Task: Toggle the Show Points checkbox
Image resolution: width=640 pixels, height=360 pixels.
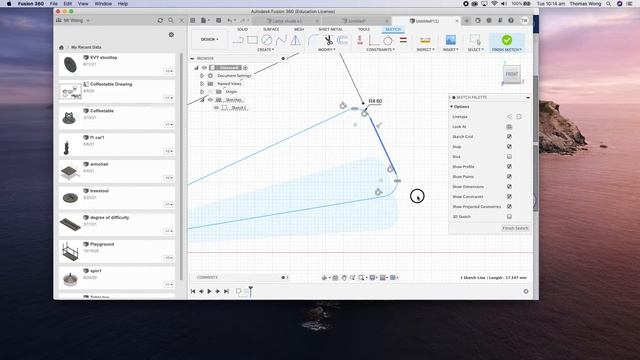Action: [x=509, y=177]
